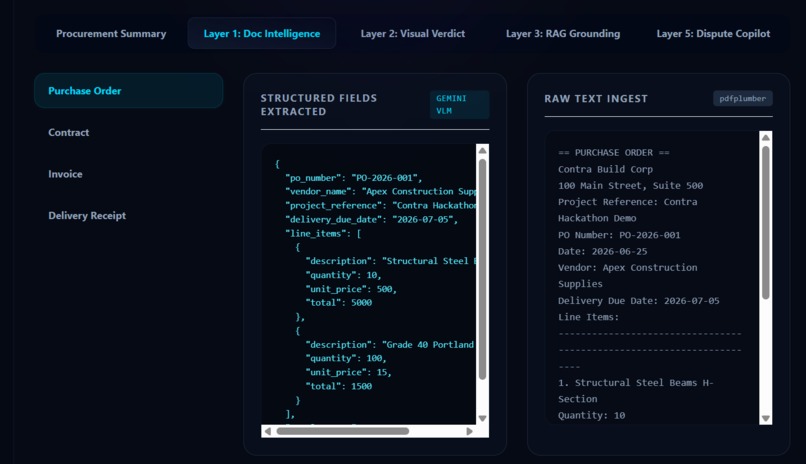This screenshot has width=806, height=464.
Task: Click the "Structural Steel" description line
Action: pos(391,261)
